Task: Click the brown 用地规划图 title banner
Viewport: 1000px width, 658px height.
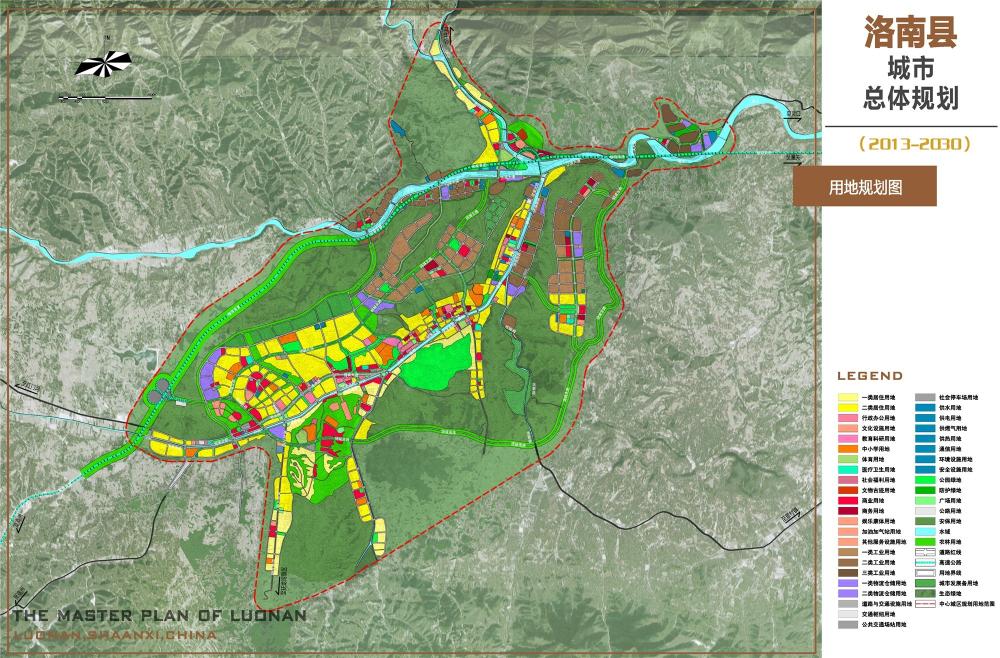Action: point(865,187)
